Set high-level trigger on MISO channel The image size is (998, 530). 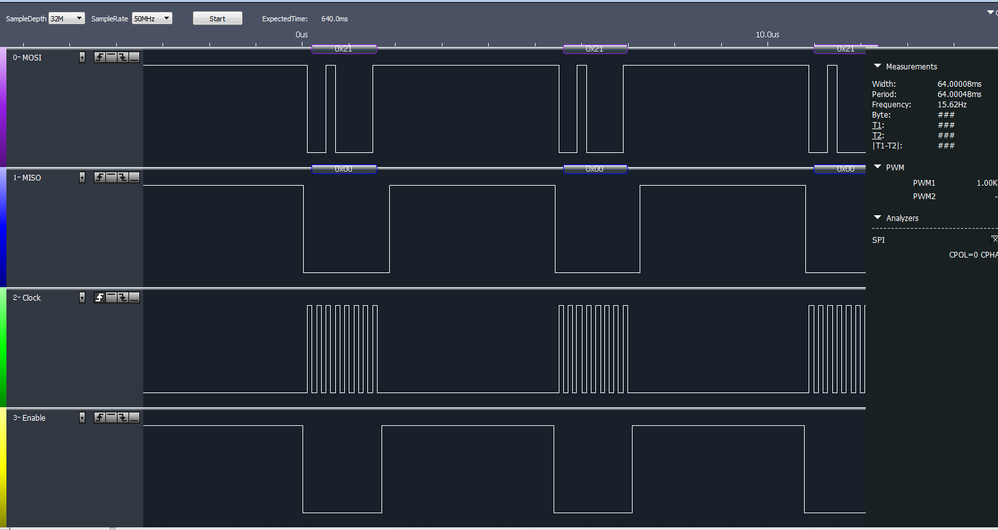[111, 178]
